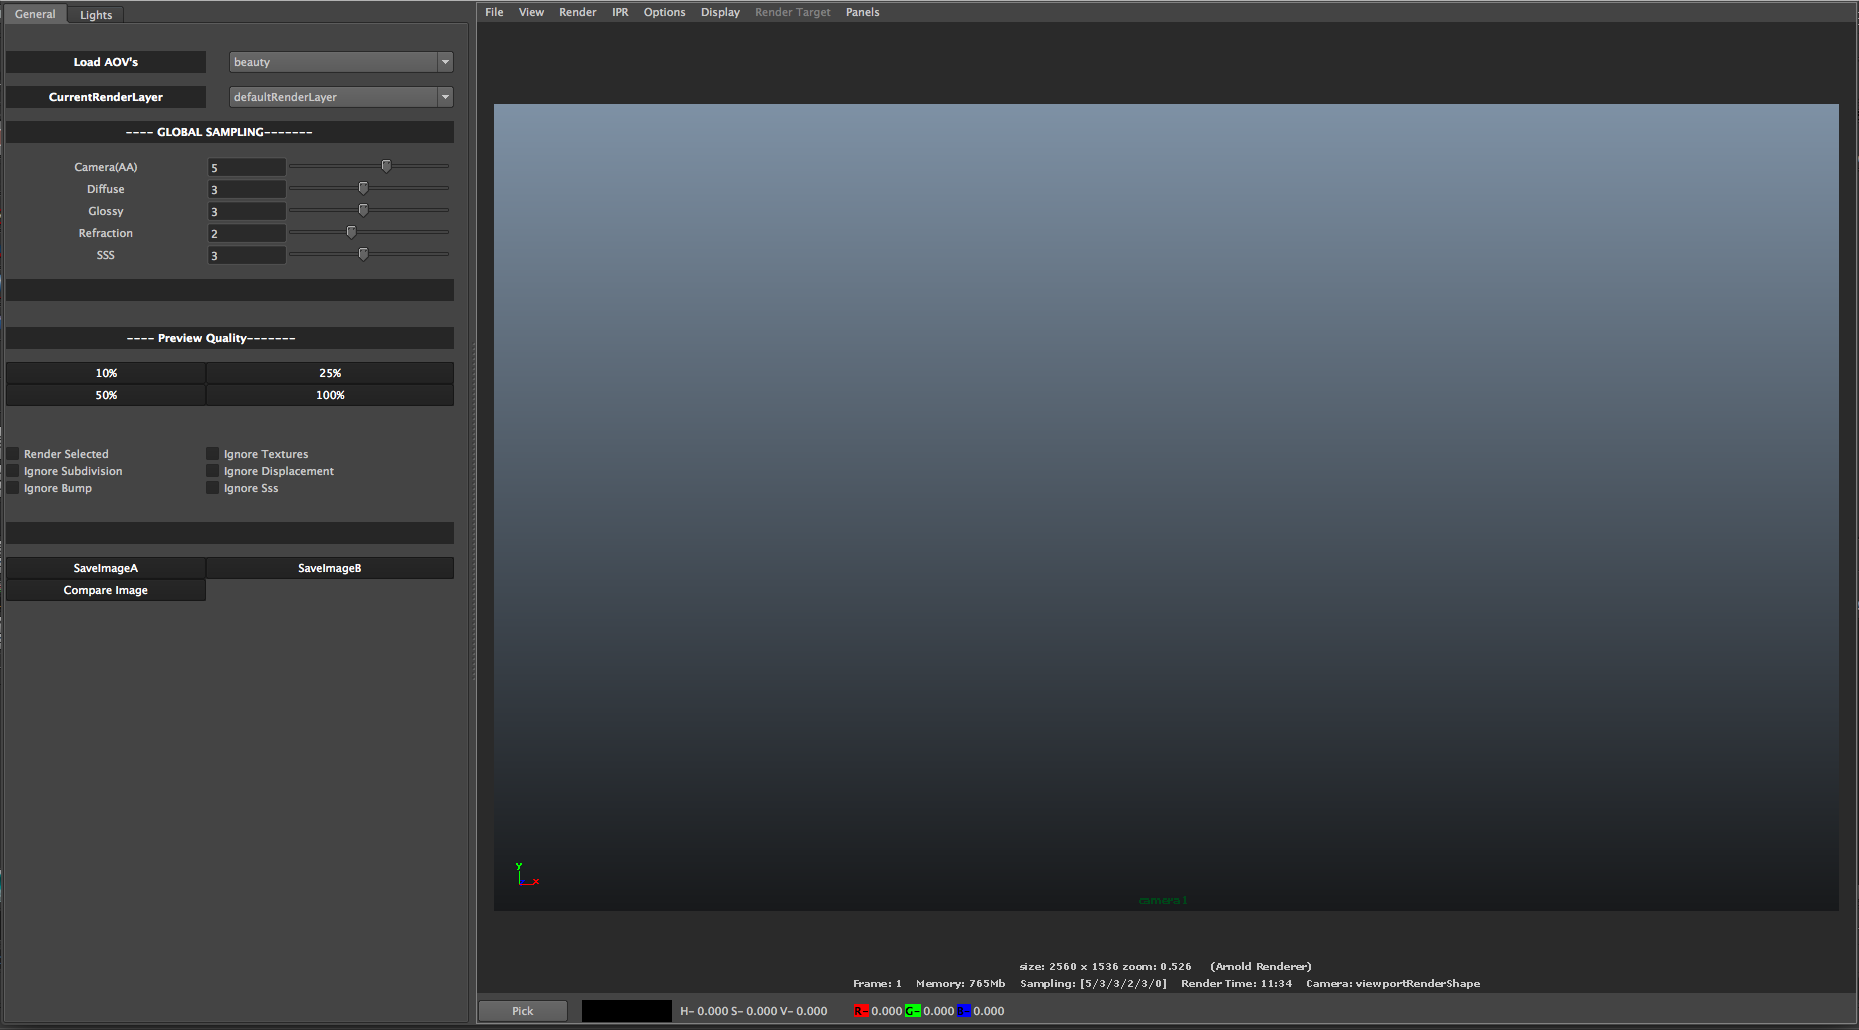Click the (Arnold Renderer) status text
1859x1030 pixels.
click(x=1261, y=967)
